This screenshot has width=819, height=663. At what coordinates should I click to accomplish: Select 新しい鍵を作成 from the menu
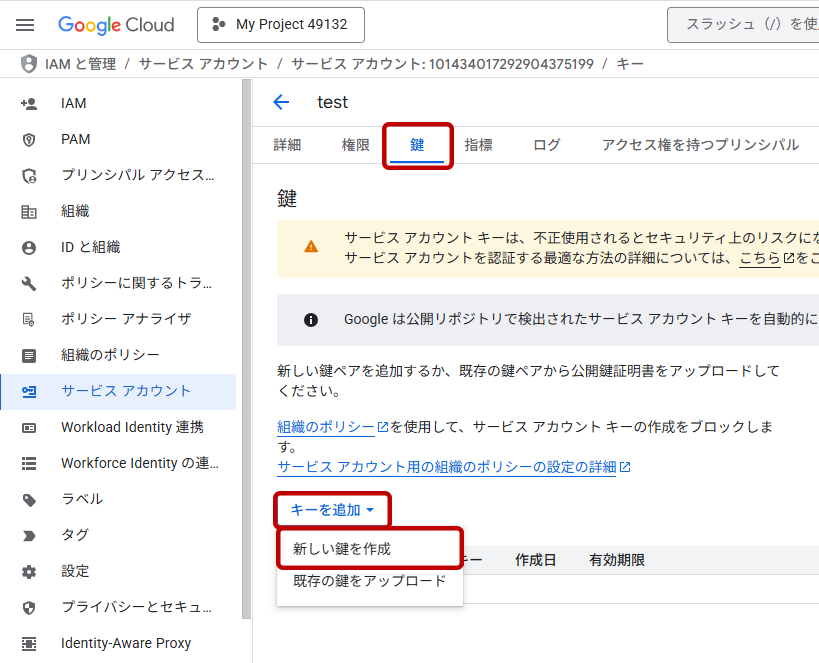coord(342,549)
